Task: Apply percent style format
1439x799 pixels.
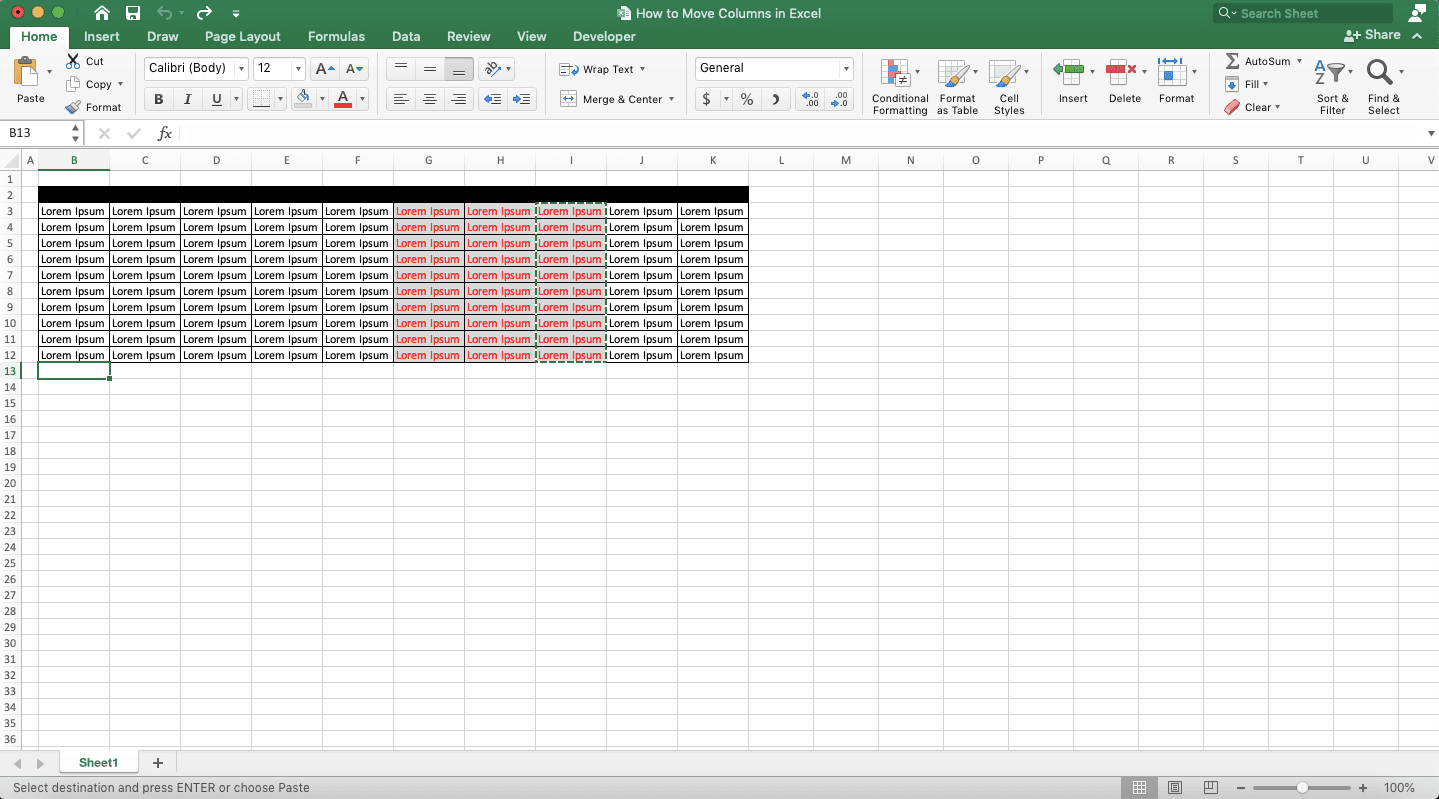Action: pyautogui.click(x=746, y=99)
